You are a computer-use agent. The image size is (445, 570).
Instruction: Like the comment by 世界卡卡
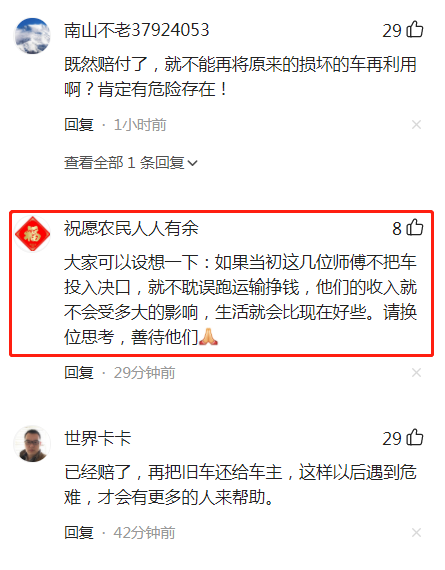point(414,437)
